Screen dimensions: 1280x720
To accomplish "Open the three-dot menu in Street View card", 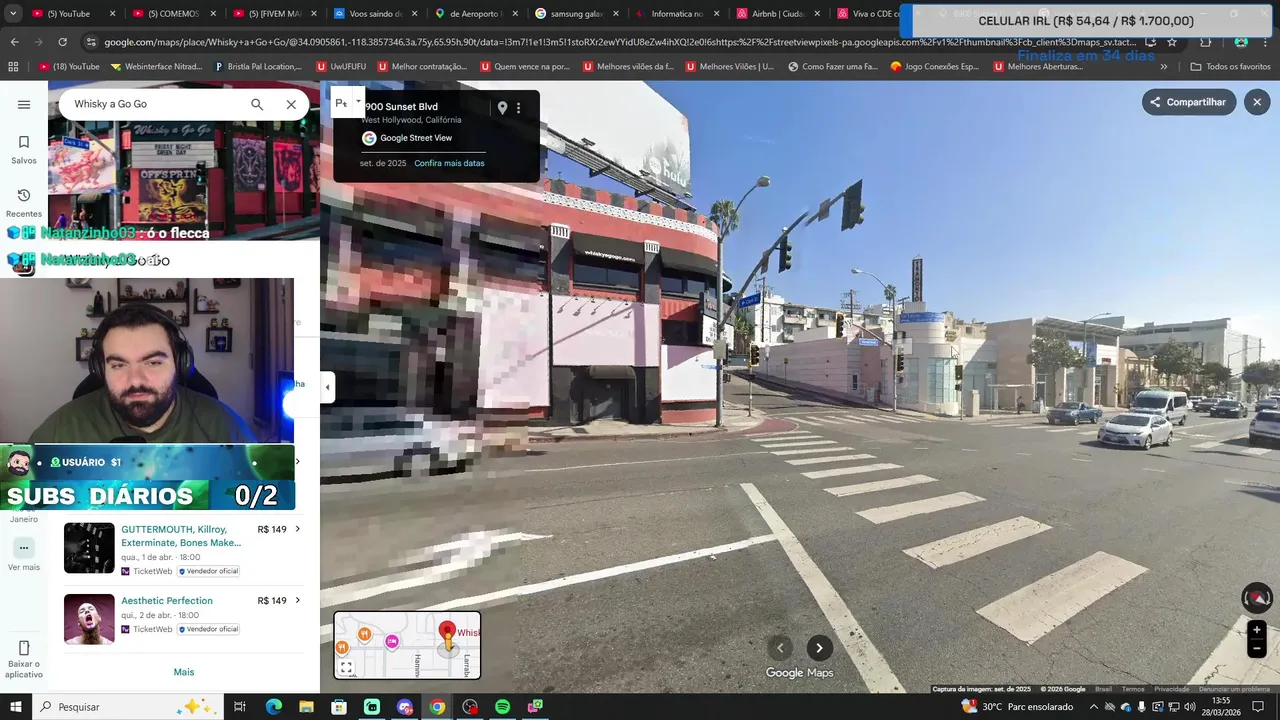I will (518, 108).
